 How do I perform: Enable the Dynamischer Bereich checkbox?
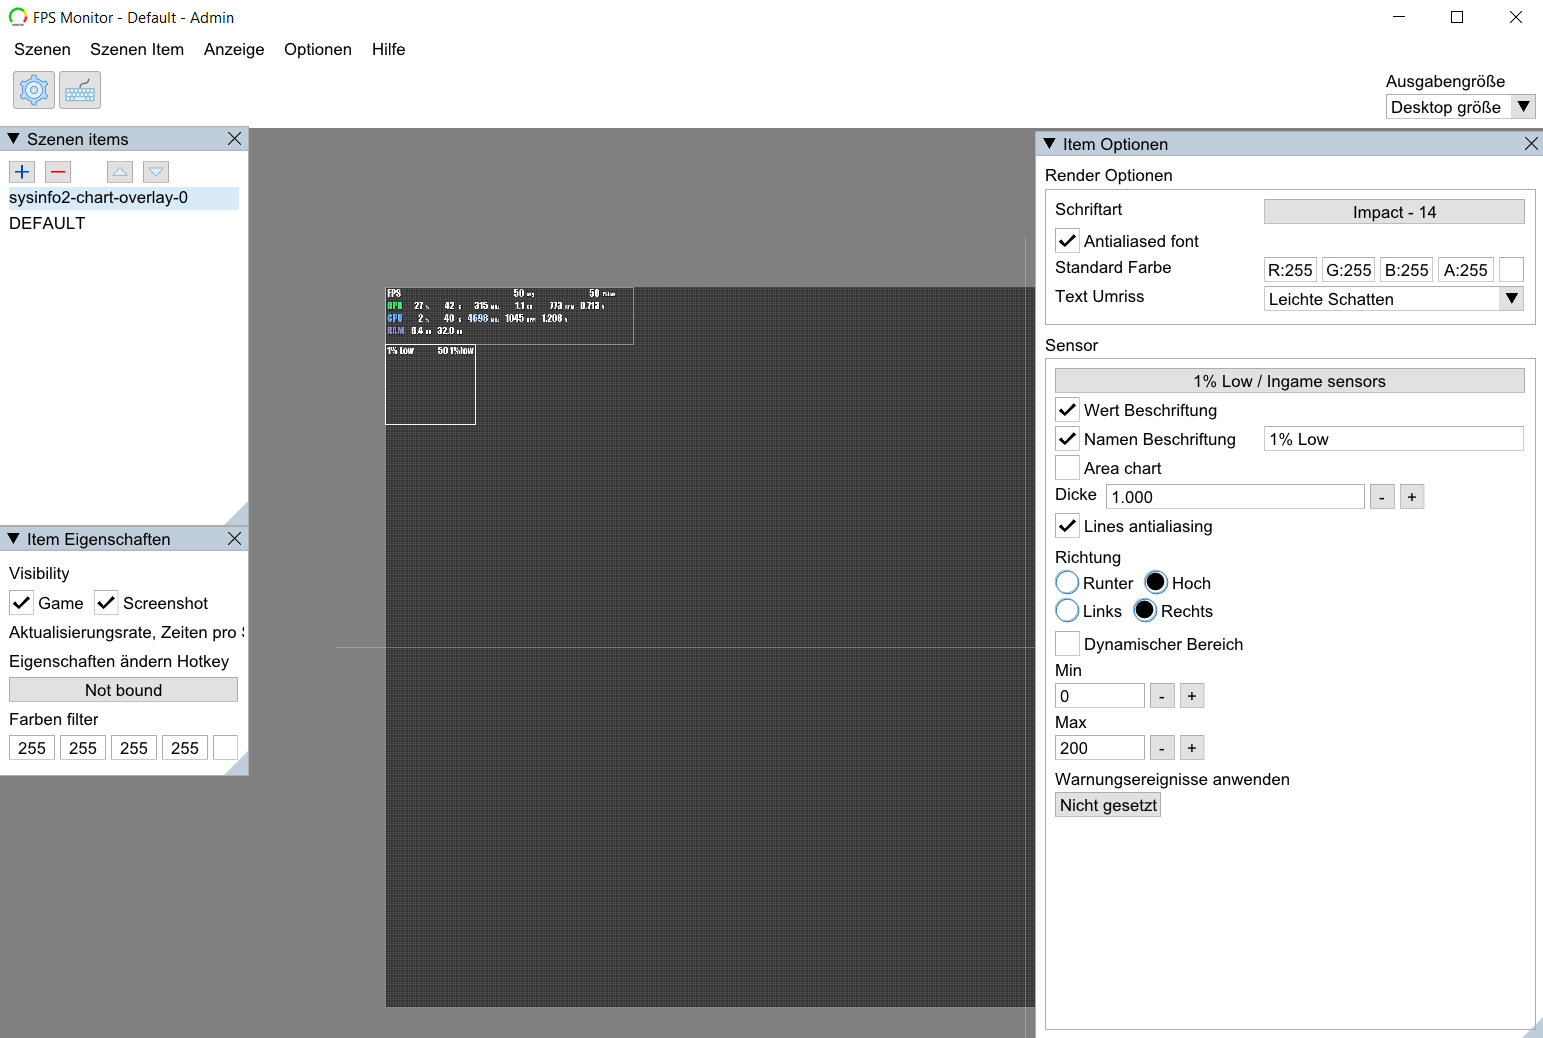[x=1067, y=644]
